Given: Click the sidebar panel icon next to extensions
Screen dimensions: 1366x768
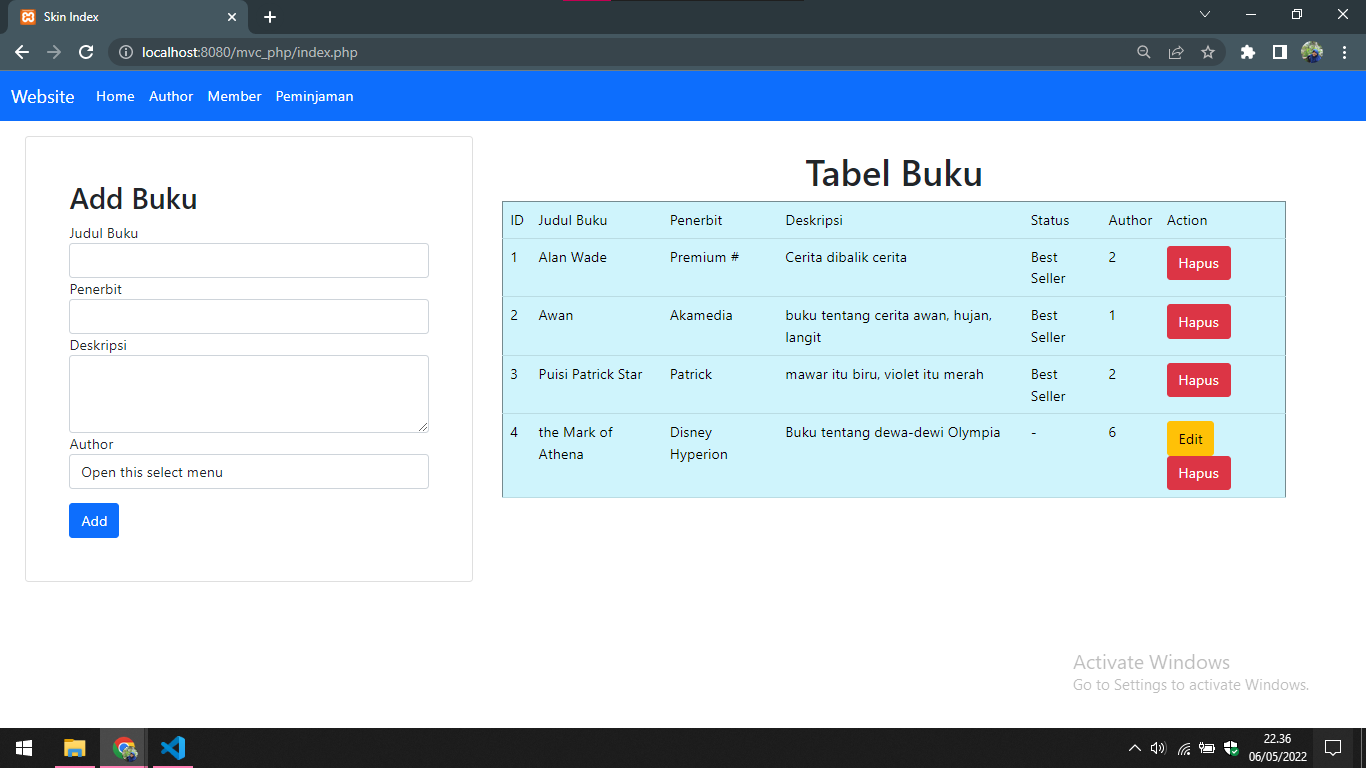Looking at the screenshot, I should point(1280,52).
